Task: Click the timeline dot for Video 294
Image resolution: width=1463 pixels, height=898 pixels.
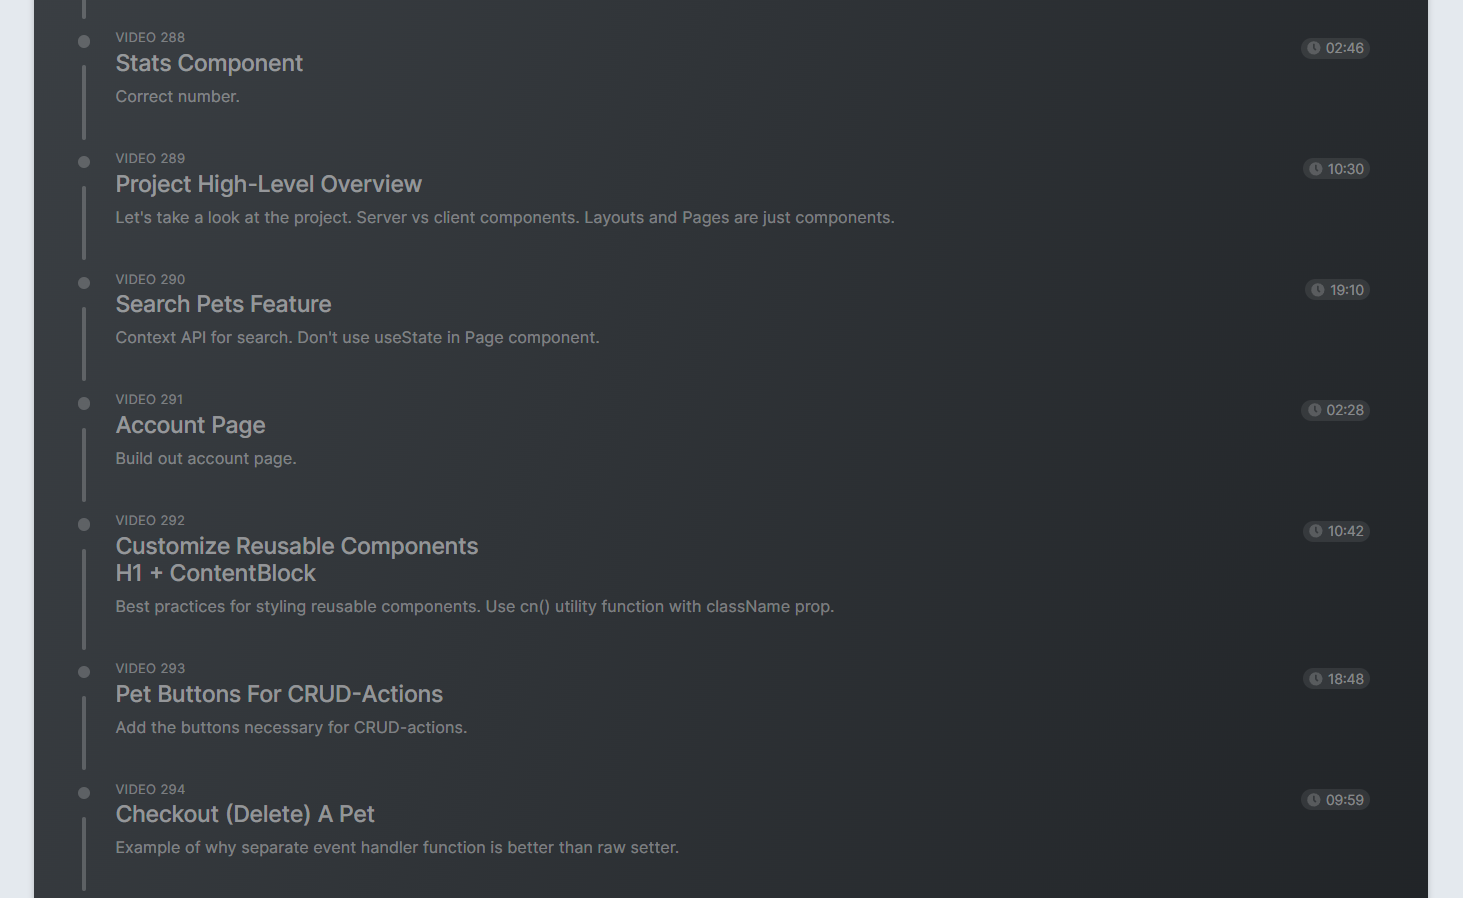Action: click(x=84, y=793)
